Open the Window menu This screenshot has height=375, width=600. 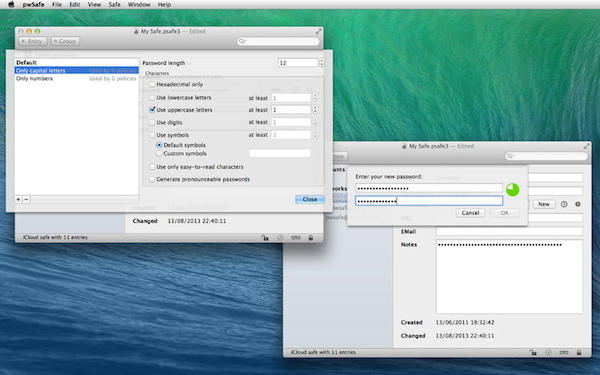139,5
